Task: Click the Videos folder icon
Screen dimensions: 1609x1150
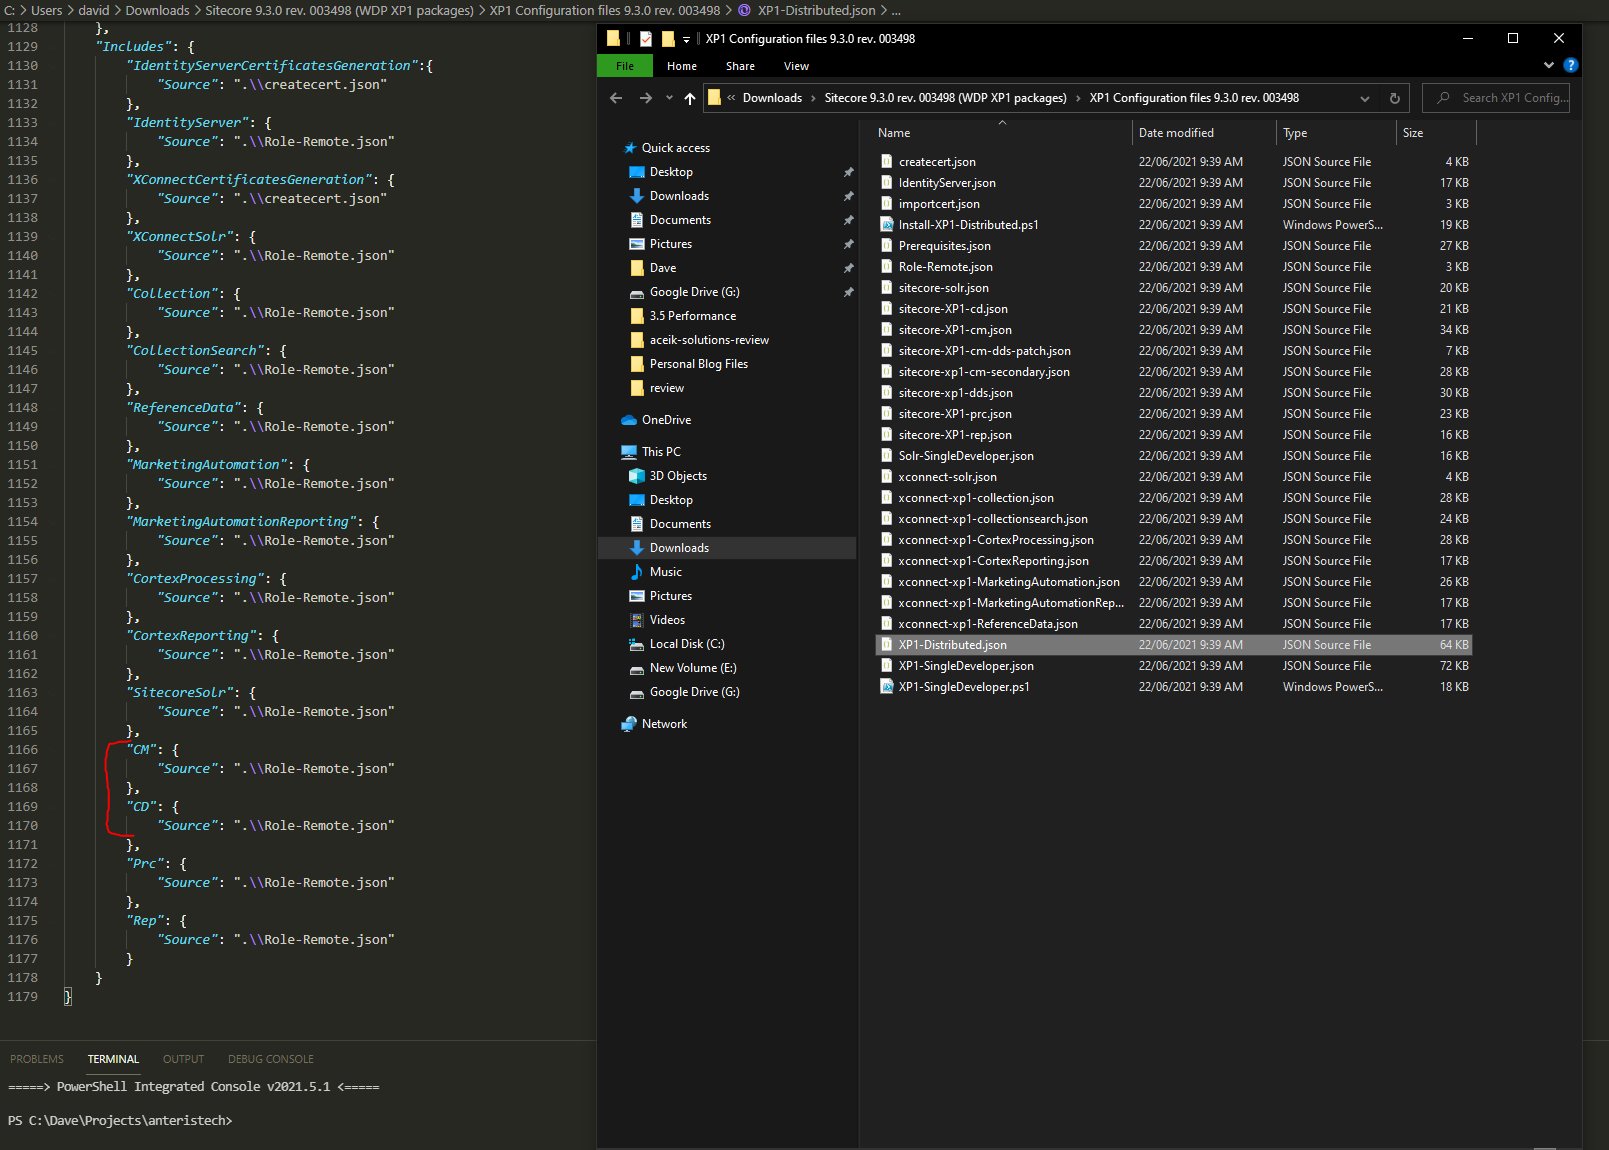Action: [637, 620]
